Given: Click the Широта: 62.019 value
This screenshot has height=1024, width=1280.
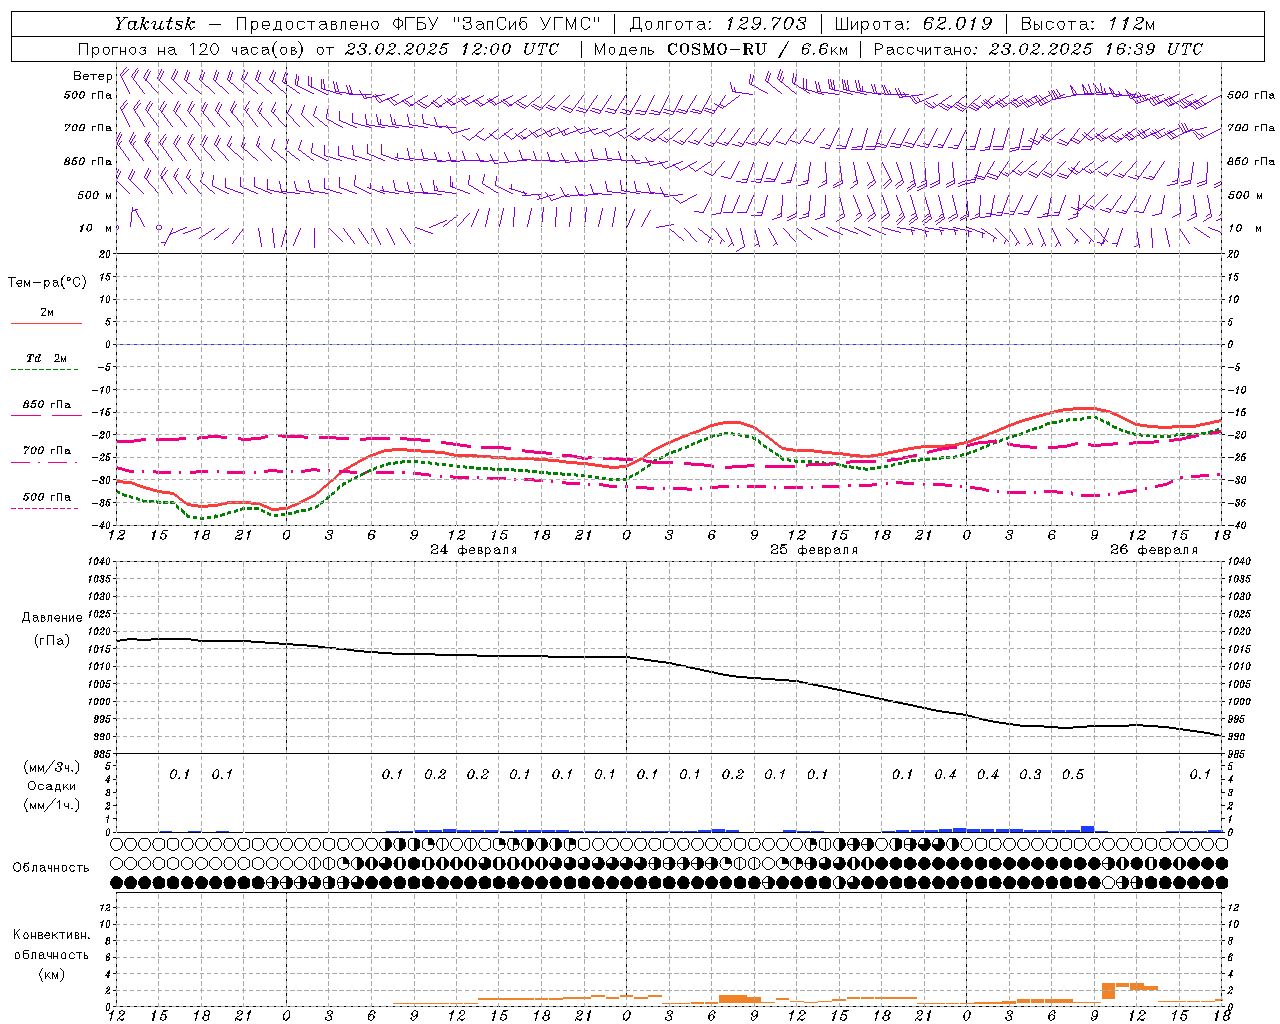Looking at the screenshot, I should [x=913, y=24].
